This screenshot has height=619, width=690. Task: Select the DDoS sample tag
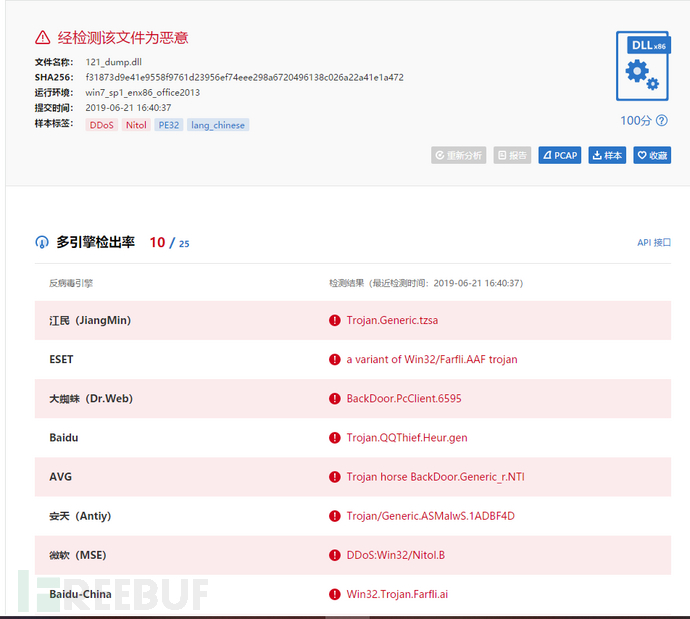pyautogui.click(x=102, y=125)
